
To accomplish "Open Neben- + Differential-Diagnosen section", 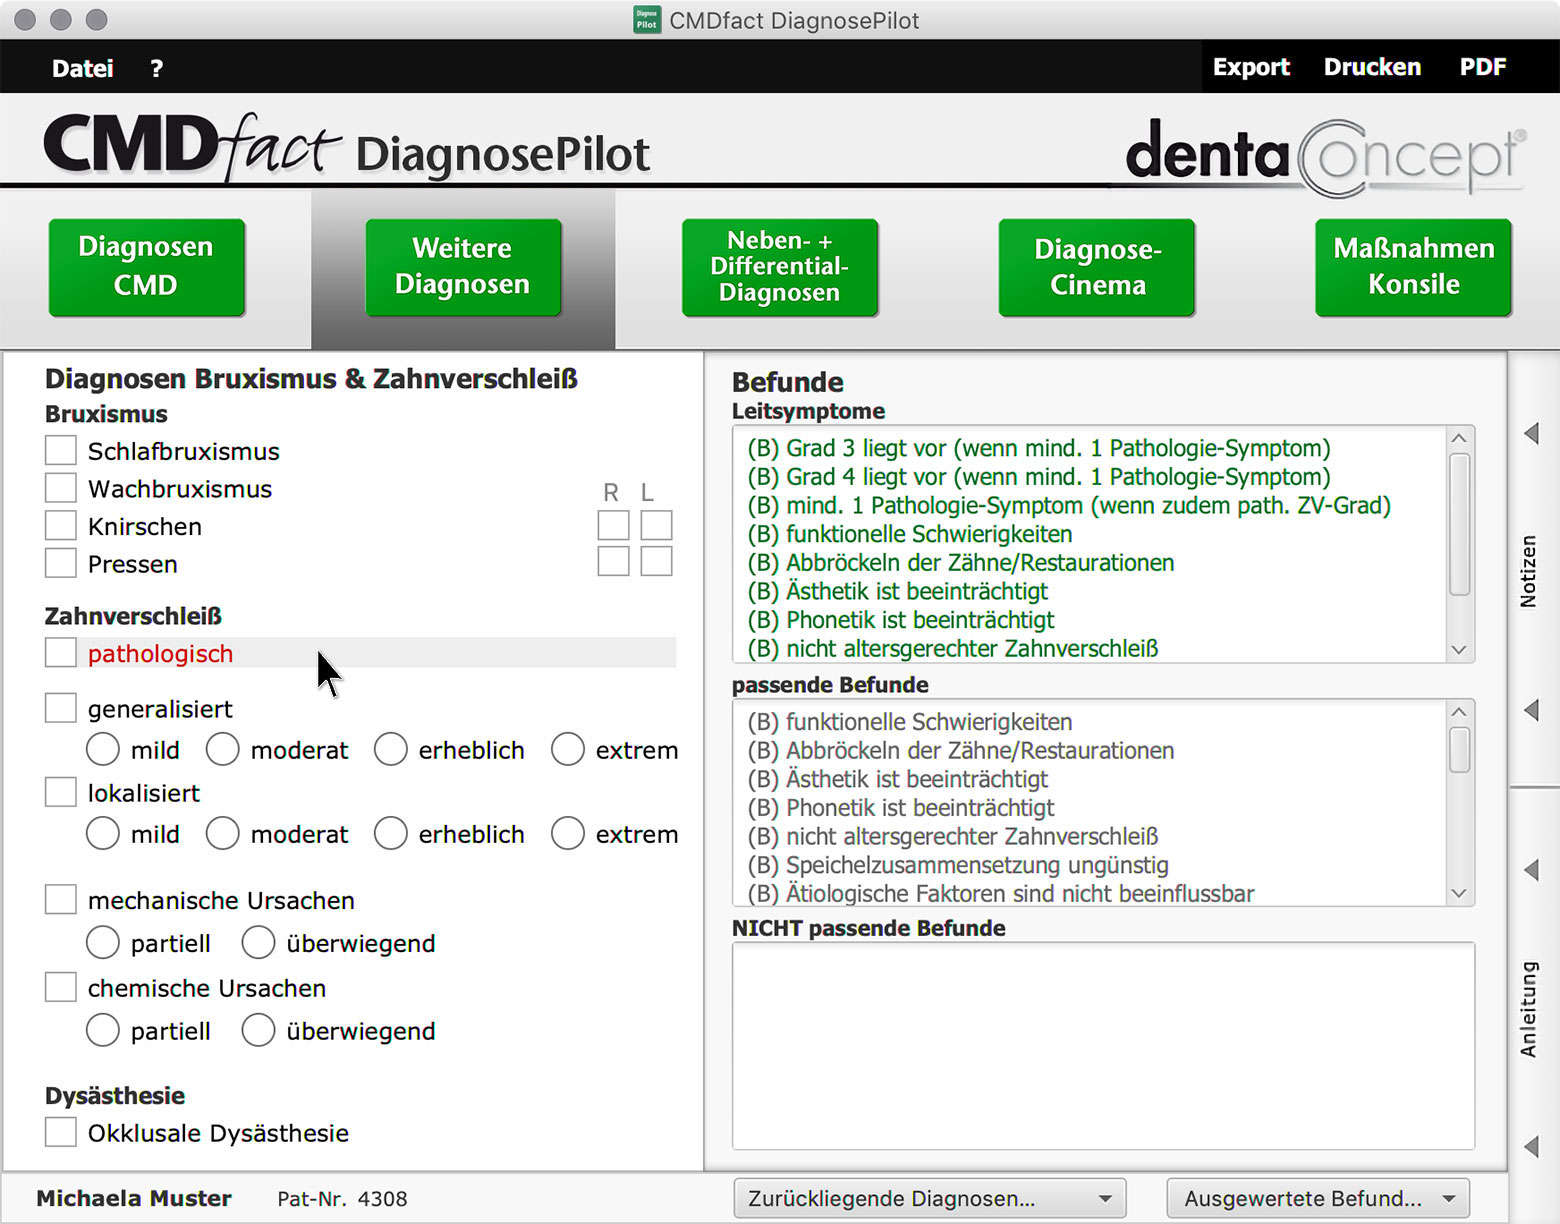I will (x=780, y=267).
